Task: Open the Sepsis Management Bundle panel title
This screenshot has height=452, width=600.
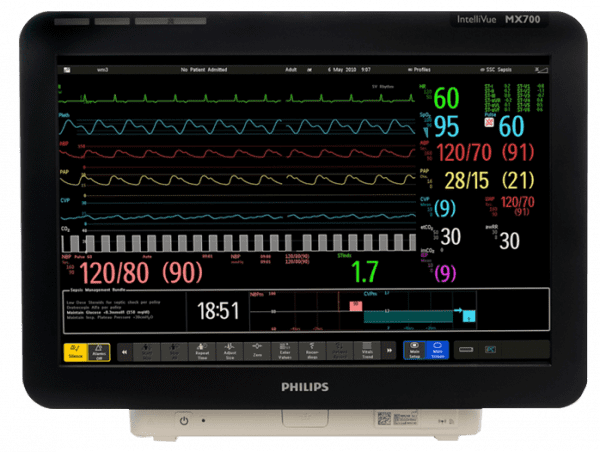Action: (x=100, y=290)
